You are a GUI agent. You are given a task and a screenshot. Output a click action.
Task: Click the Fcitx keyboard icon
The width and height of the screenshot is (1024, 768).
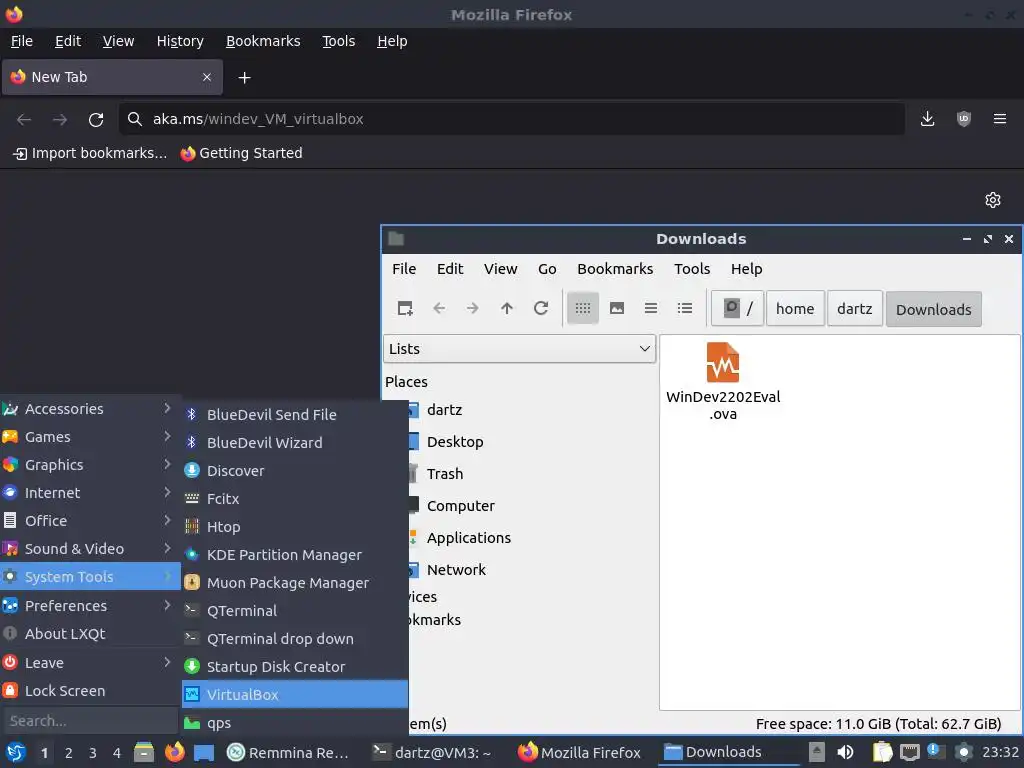click(192, 498)
